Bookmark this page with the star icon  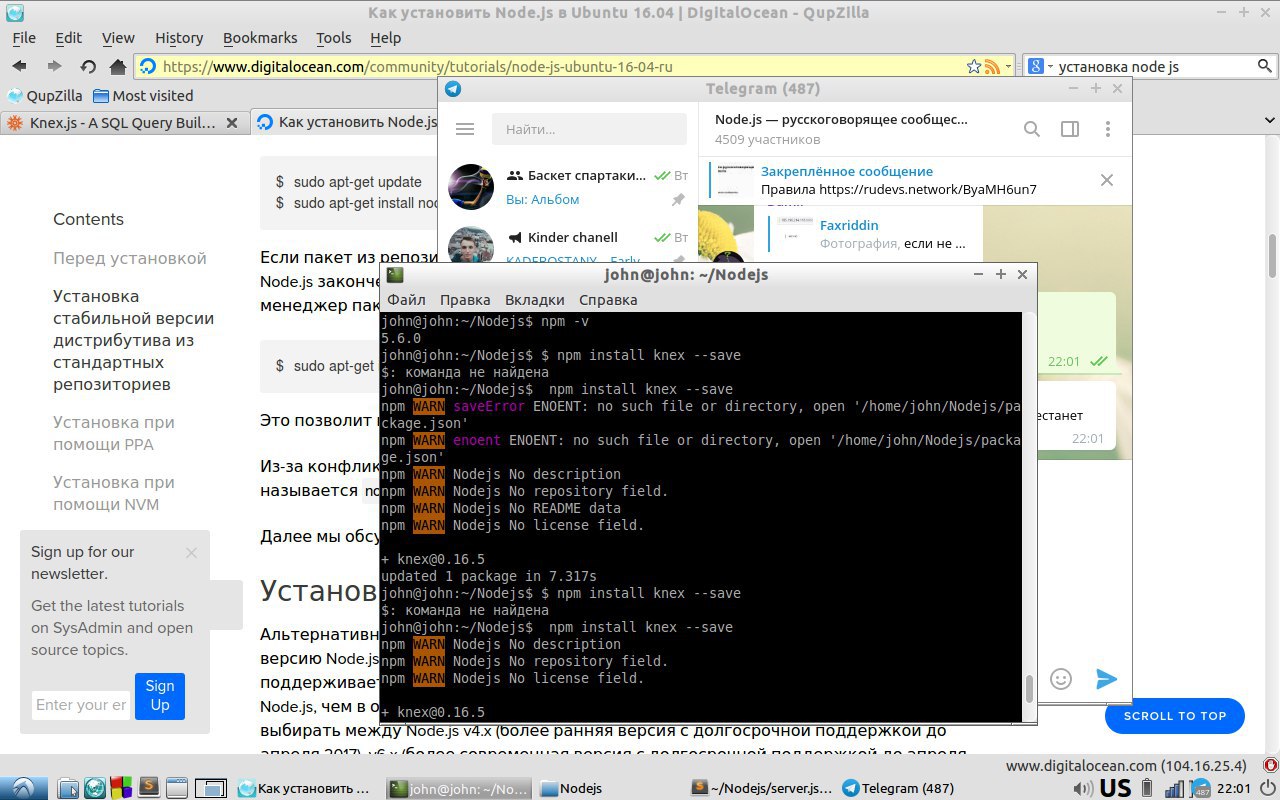coord(974,66)
